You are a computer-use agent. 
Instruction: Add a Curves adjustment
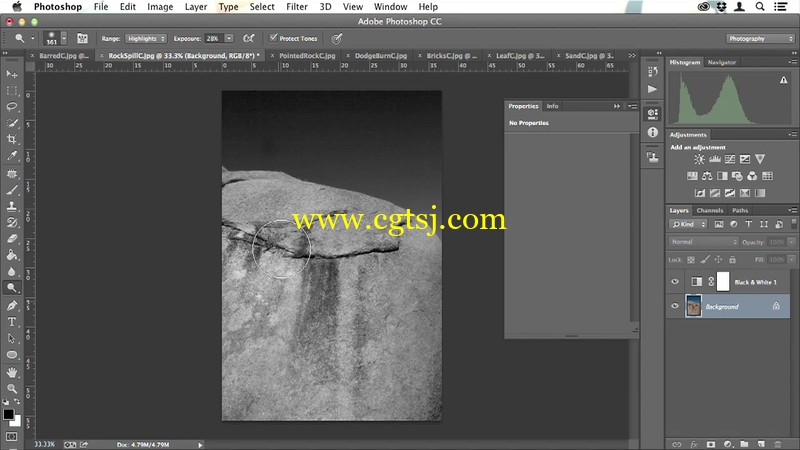[730, 159]
